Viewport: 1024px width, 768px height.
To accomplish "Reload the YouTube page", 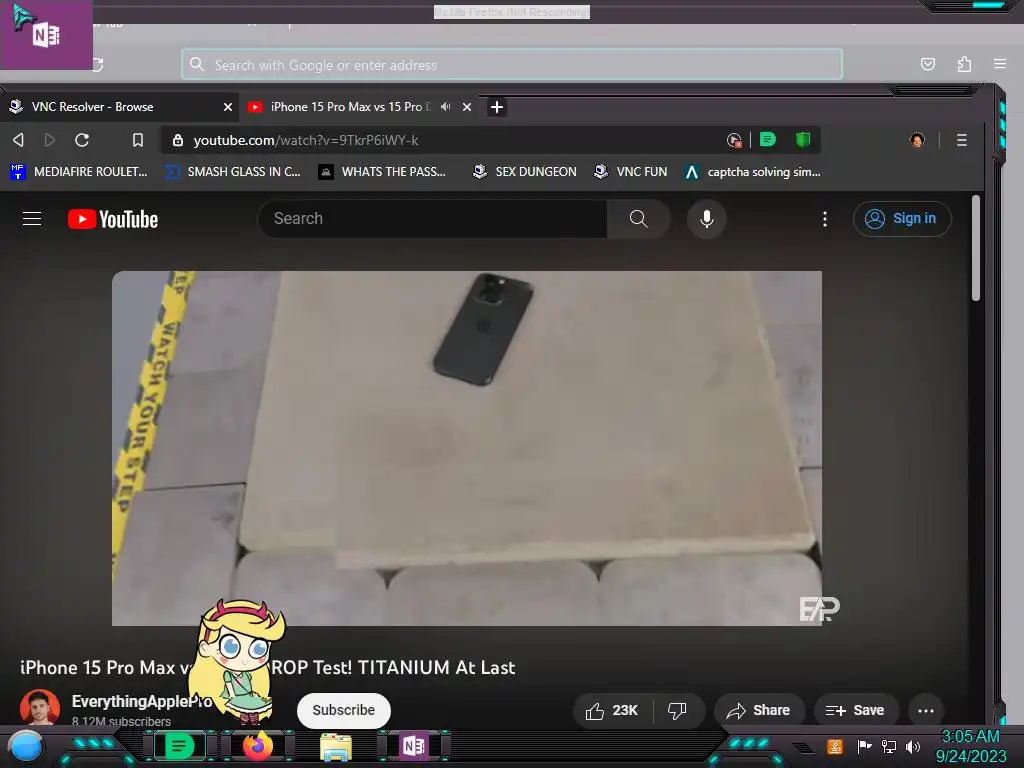I will click(x=82, y=140).
